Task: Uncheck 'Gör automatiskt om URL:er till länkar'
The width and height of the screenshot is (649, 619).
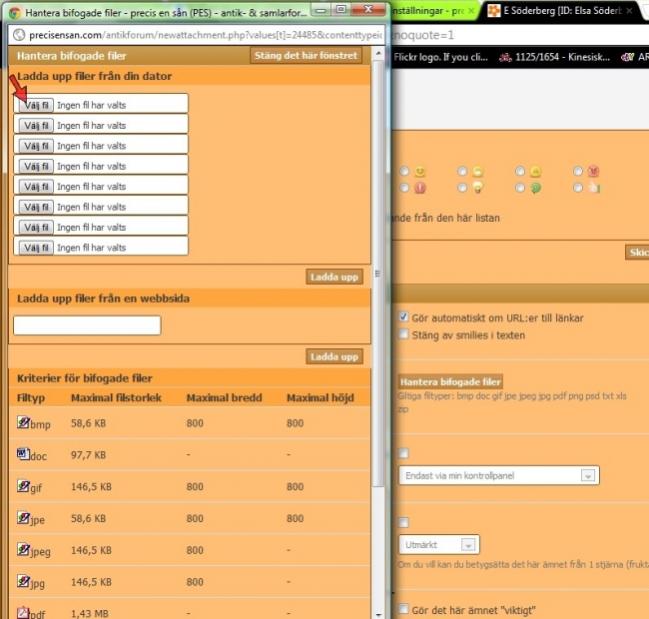Action: [404, 317]
